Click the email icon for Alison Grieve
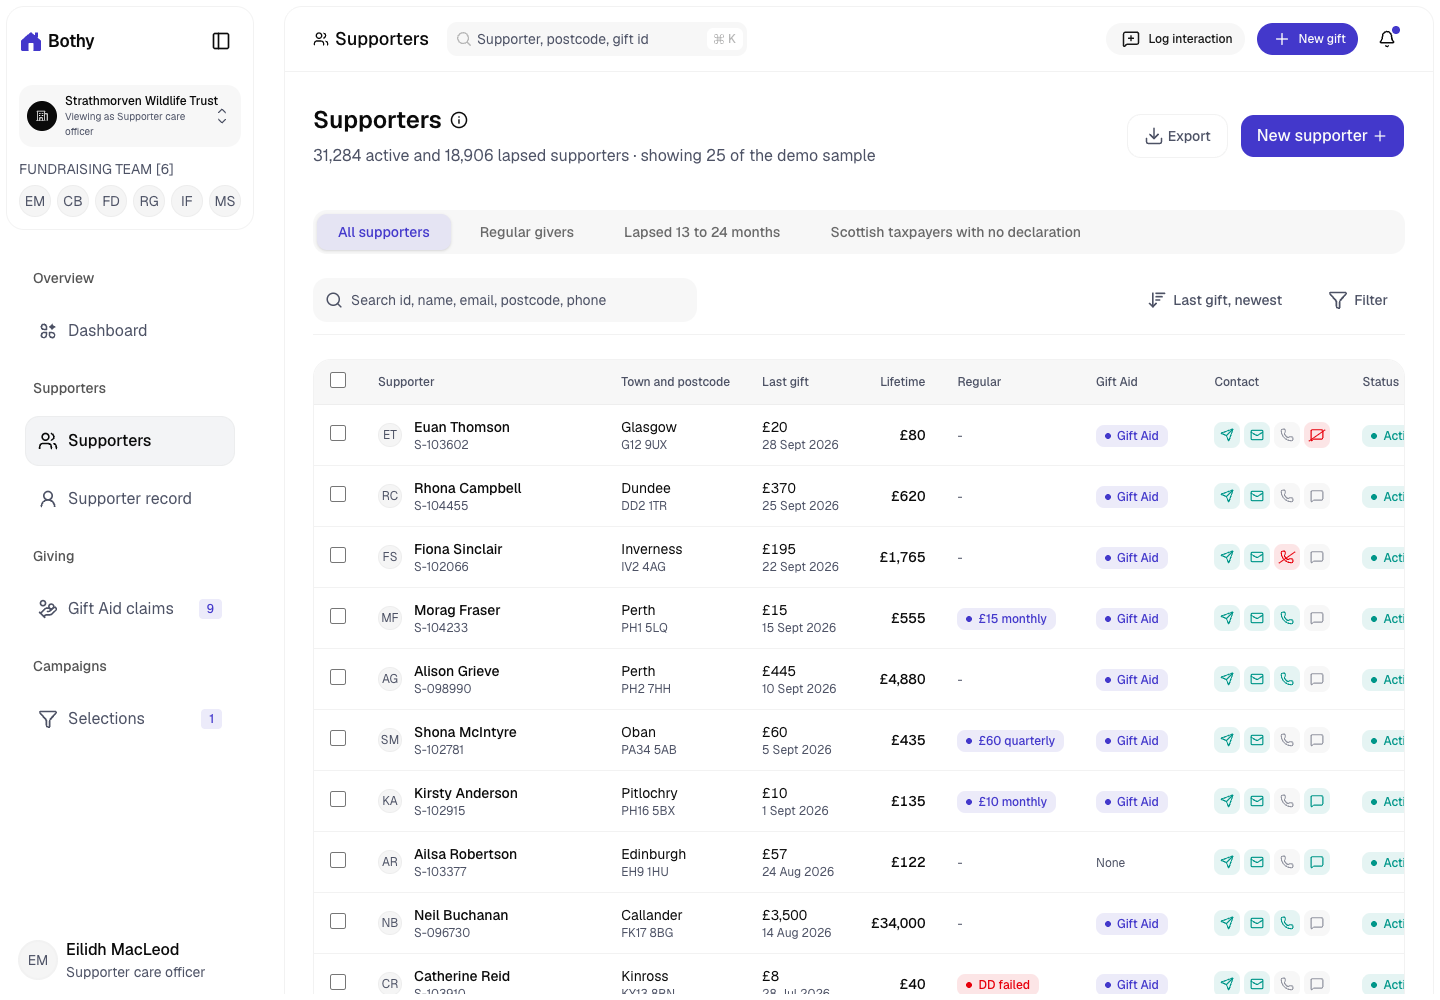 coord(1257,679)
